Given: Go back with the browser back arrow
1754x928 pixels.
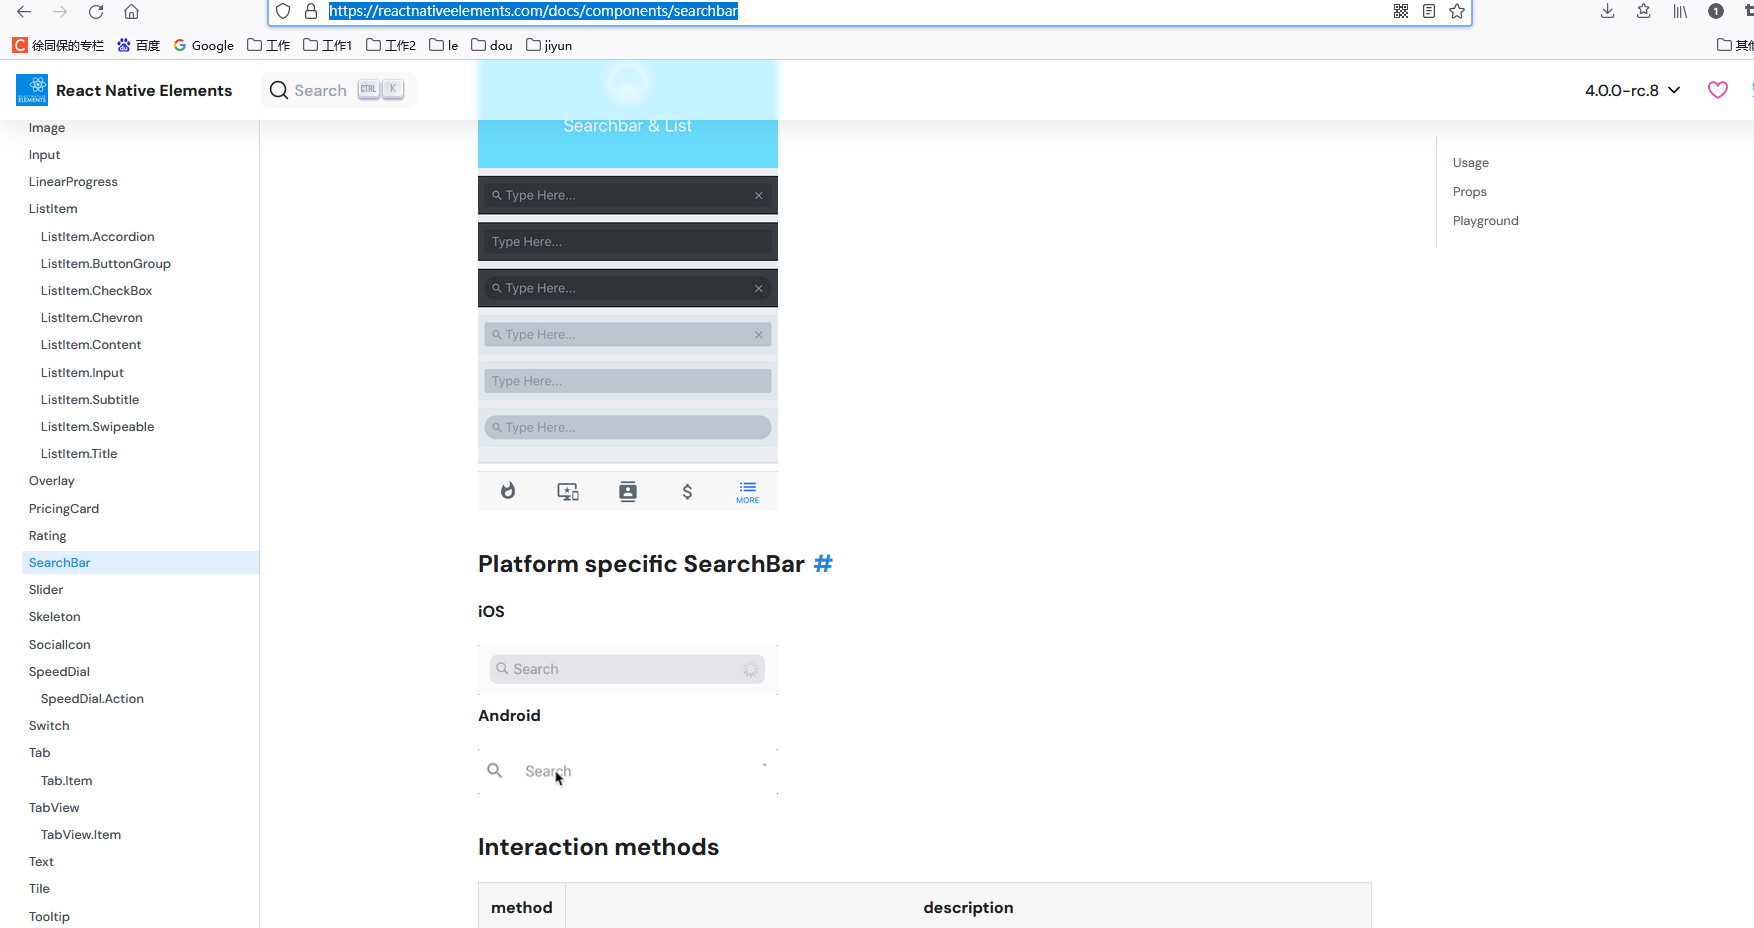Looking at the screenshot, I should [x=24, y=12].
